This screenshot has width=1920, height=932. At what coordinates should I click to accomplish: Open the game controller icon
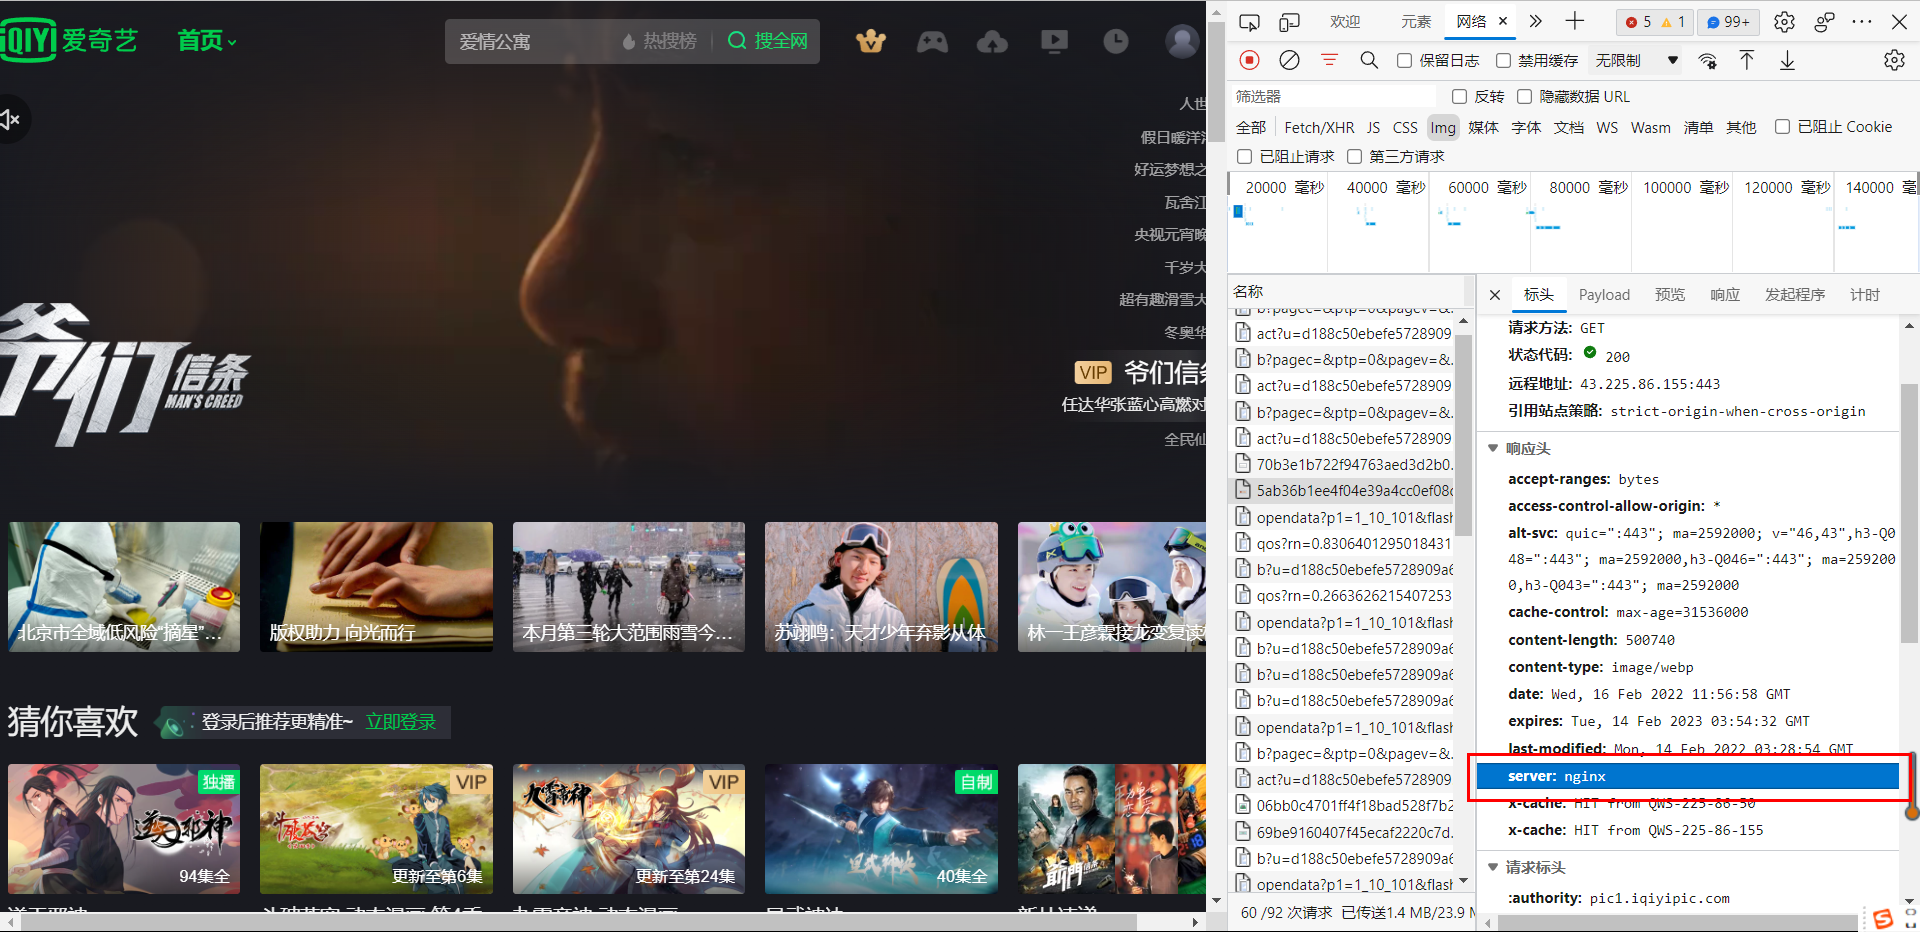tap(932, 41)
